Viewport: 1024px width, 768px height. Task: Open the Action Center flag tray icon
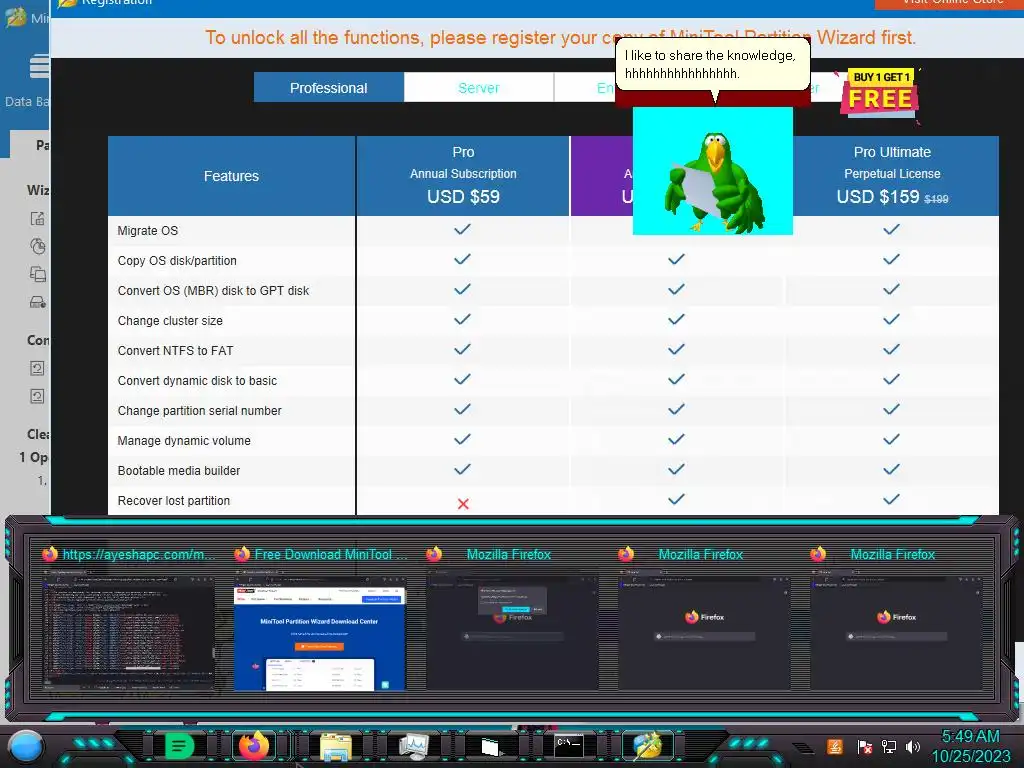[864, 746]
